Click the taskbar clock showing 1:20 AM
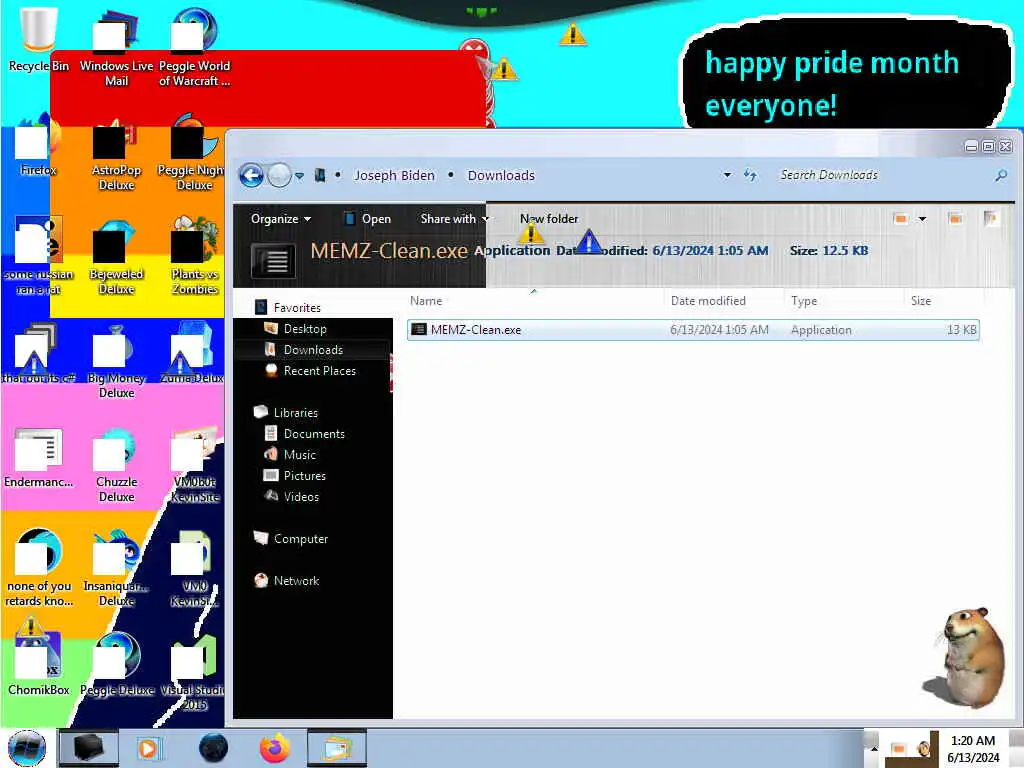Screen dimensions: 1024x768 (x=973, y=748)
